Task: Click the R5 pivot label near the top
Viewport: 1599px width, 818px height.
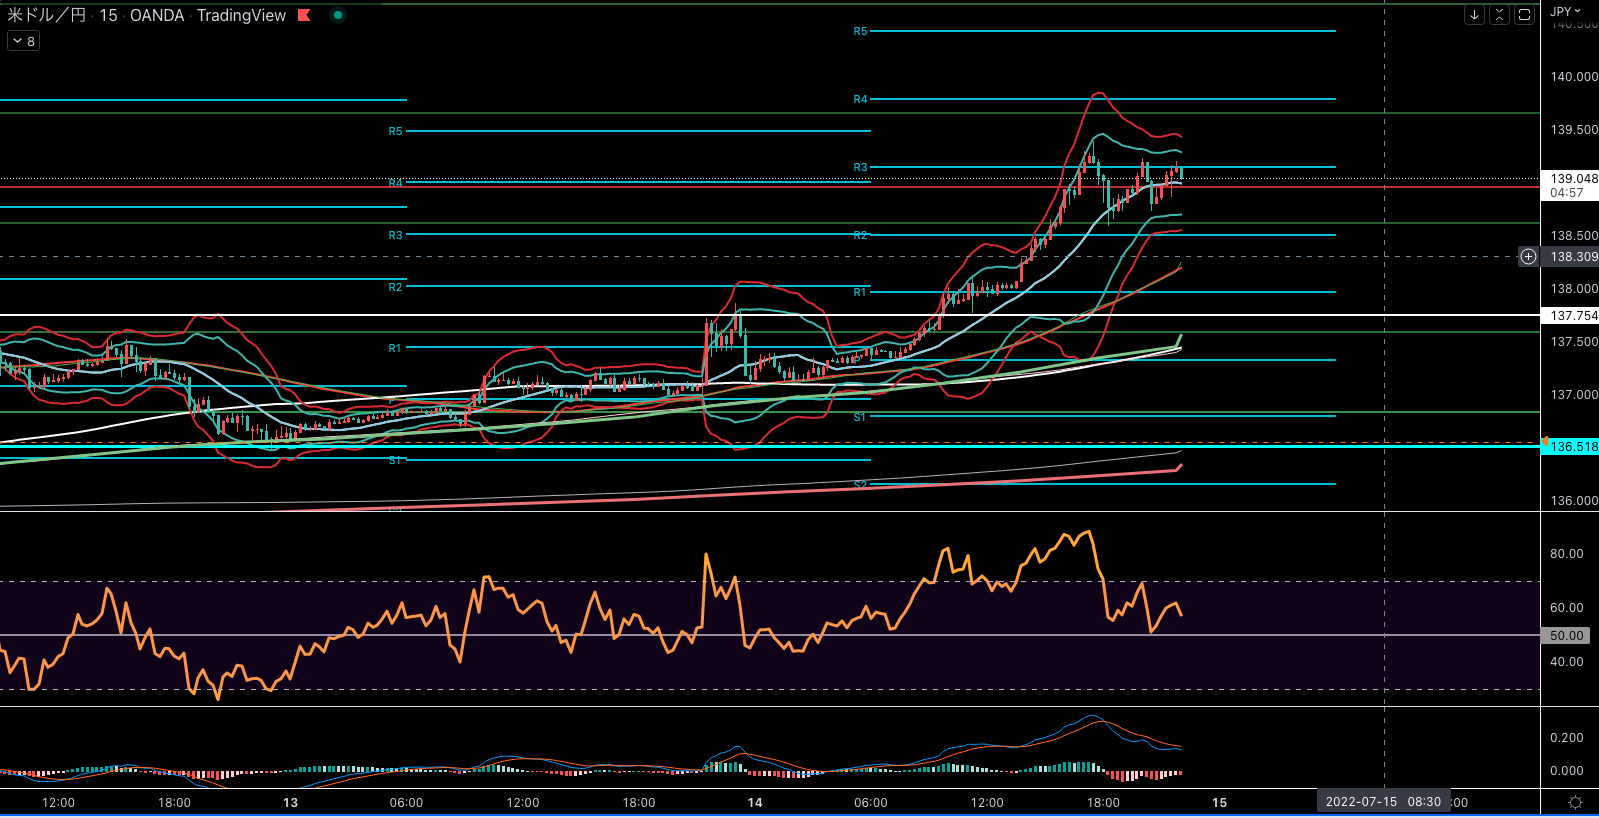Action: 860,32
